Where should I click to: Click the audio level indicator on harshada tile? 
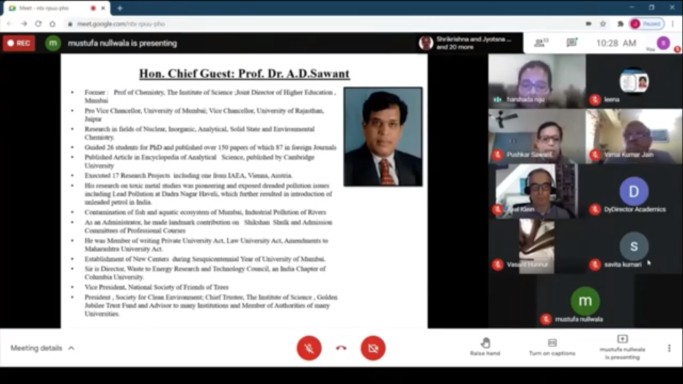[497, 100]
